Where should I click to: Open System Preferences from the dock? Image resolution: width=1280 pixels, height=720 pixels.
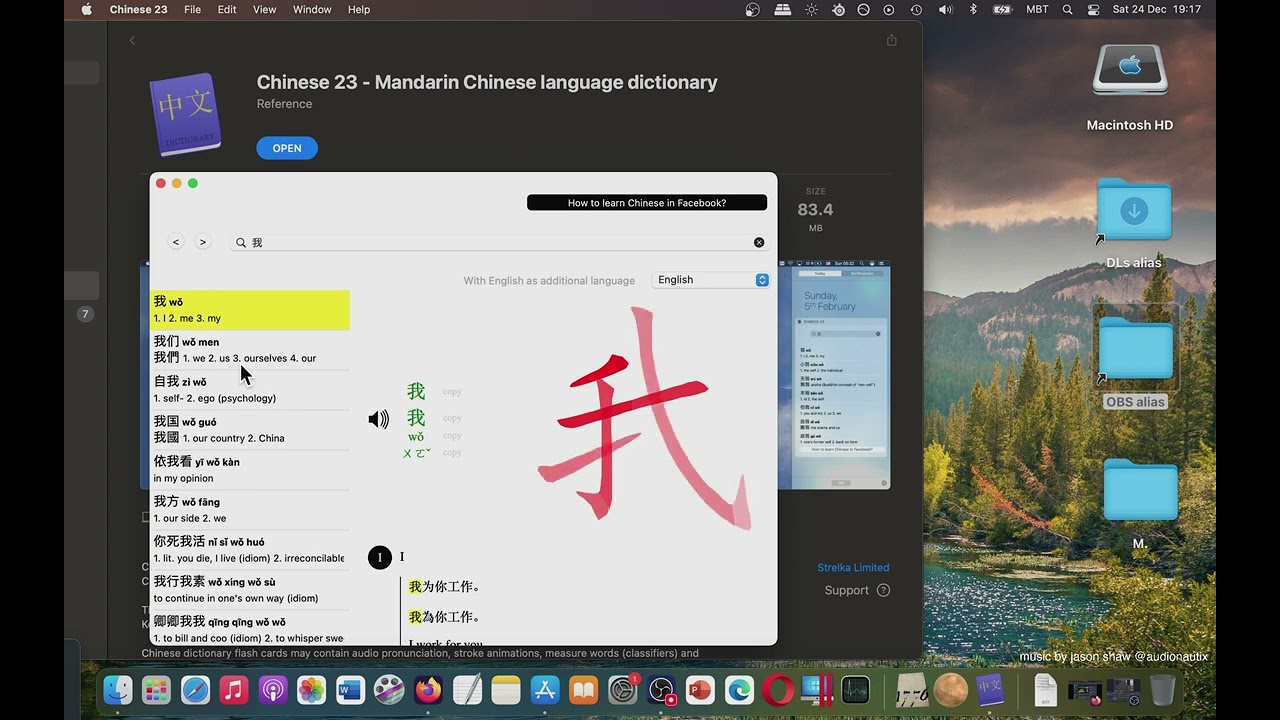(x=622, y=690)
